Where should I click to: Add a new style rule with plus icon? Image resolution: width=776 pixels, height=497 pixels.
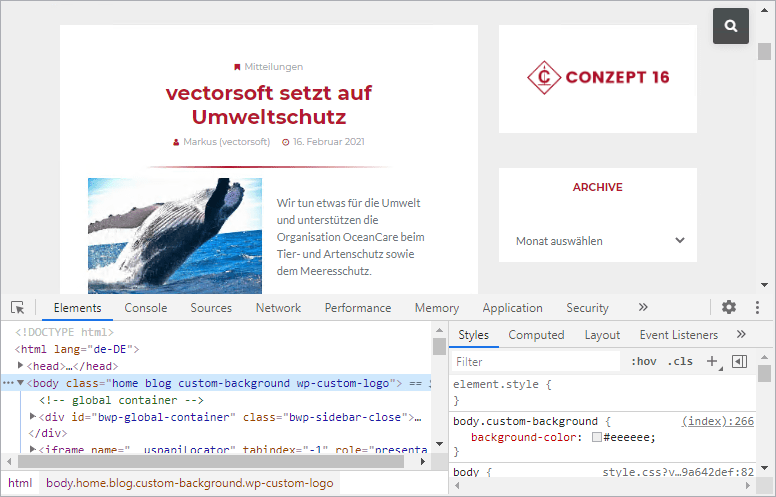click(x=712, y=361)
